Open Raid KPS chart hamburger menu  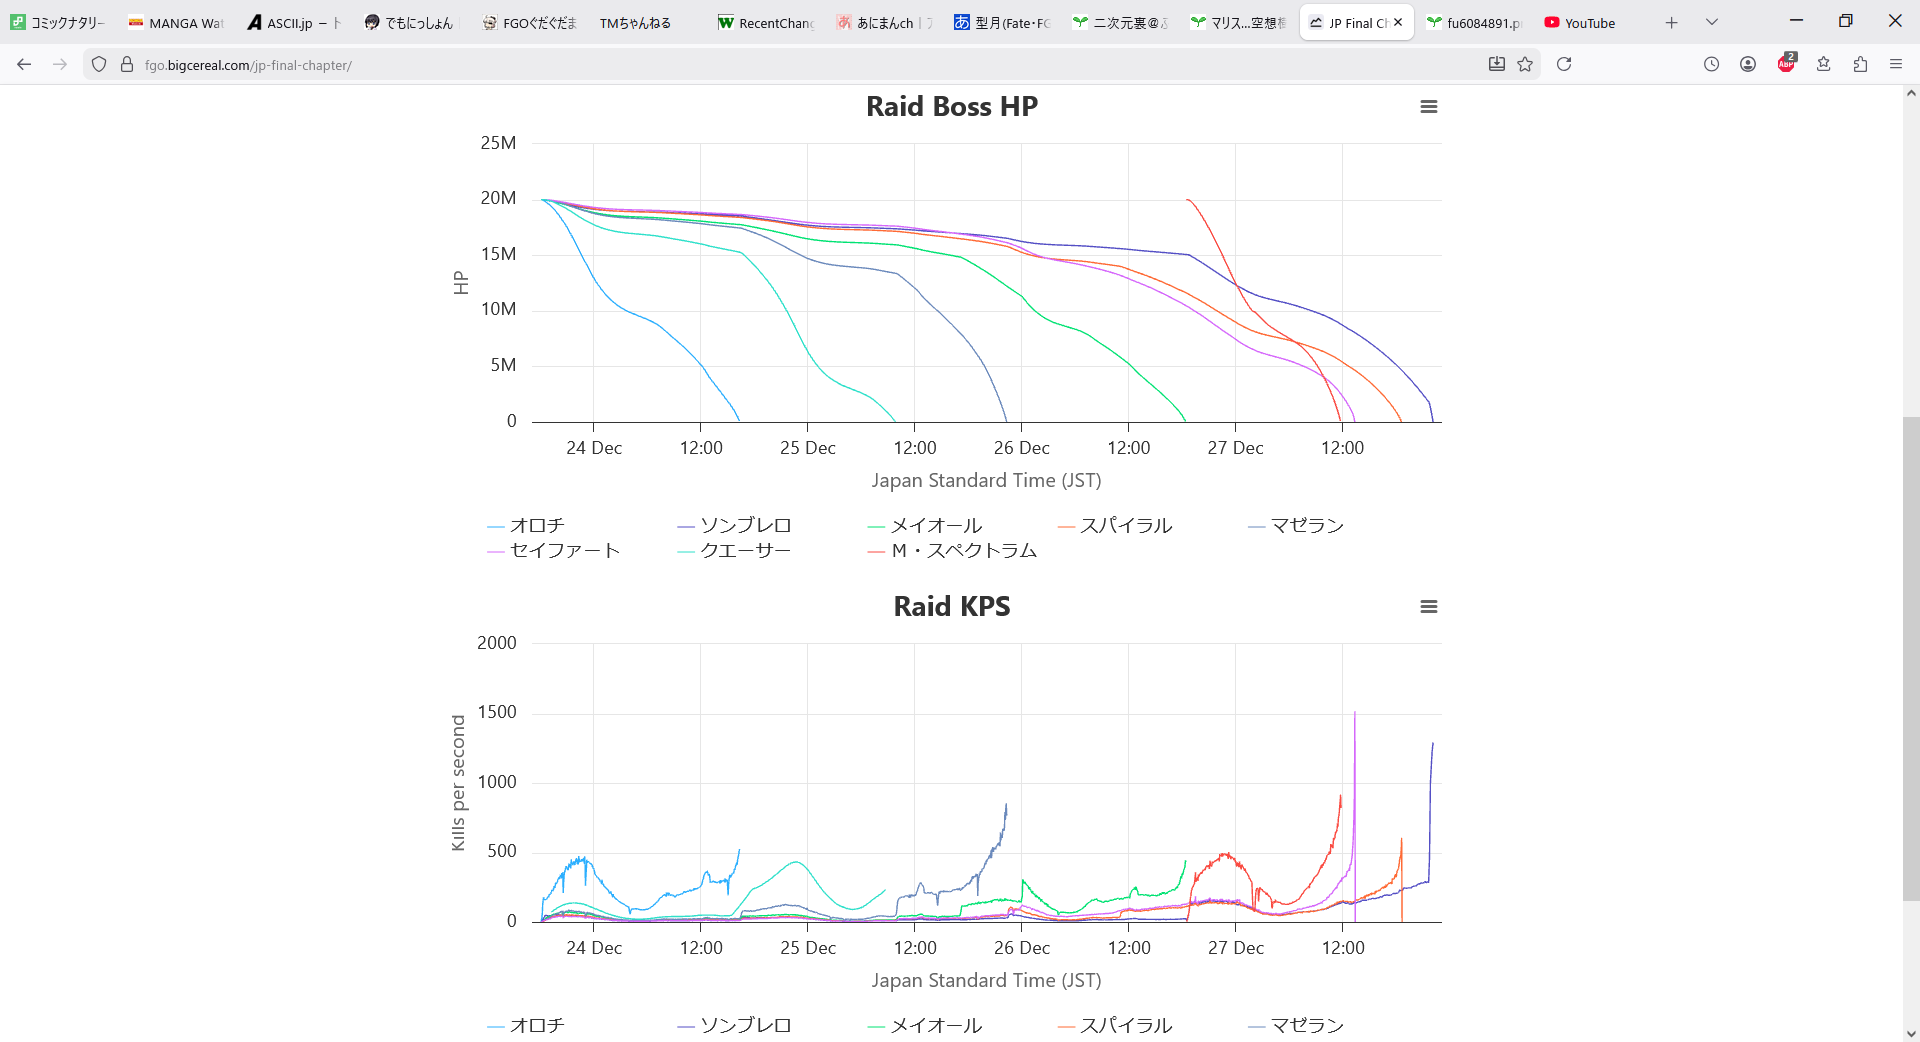coord(1428,607)
